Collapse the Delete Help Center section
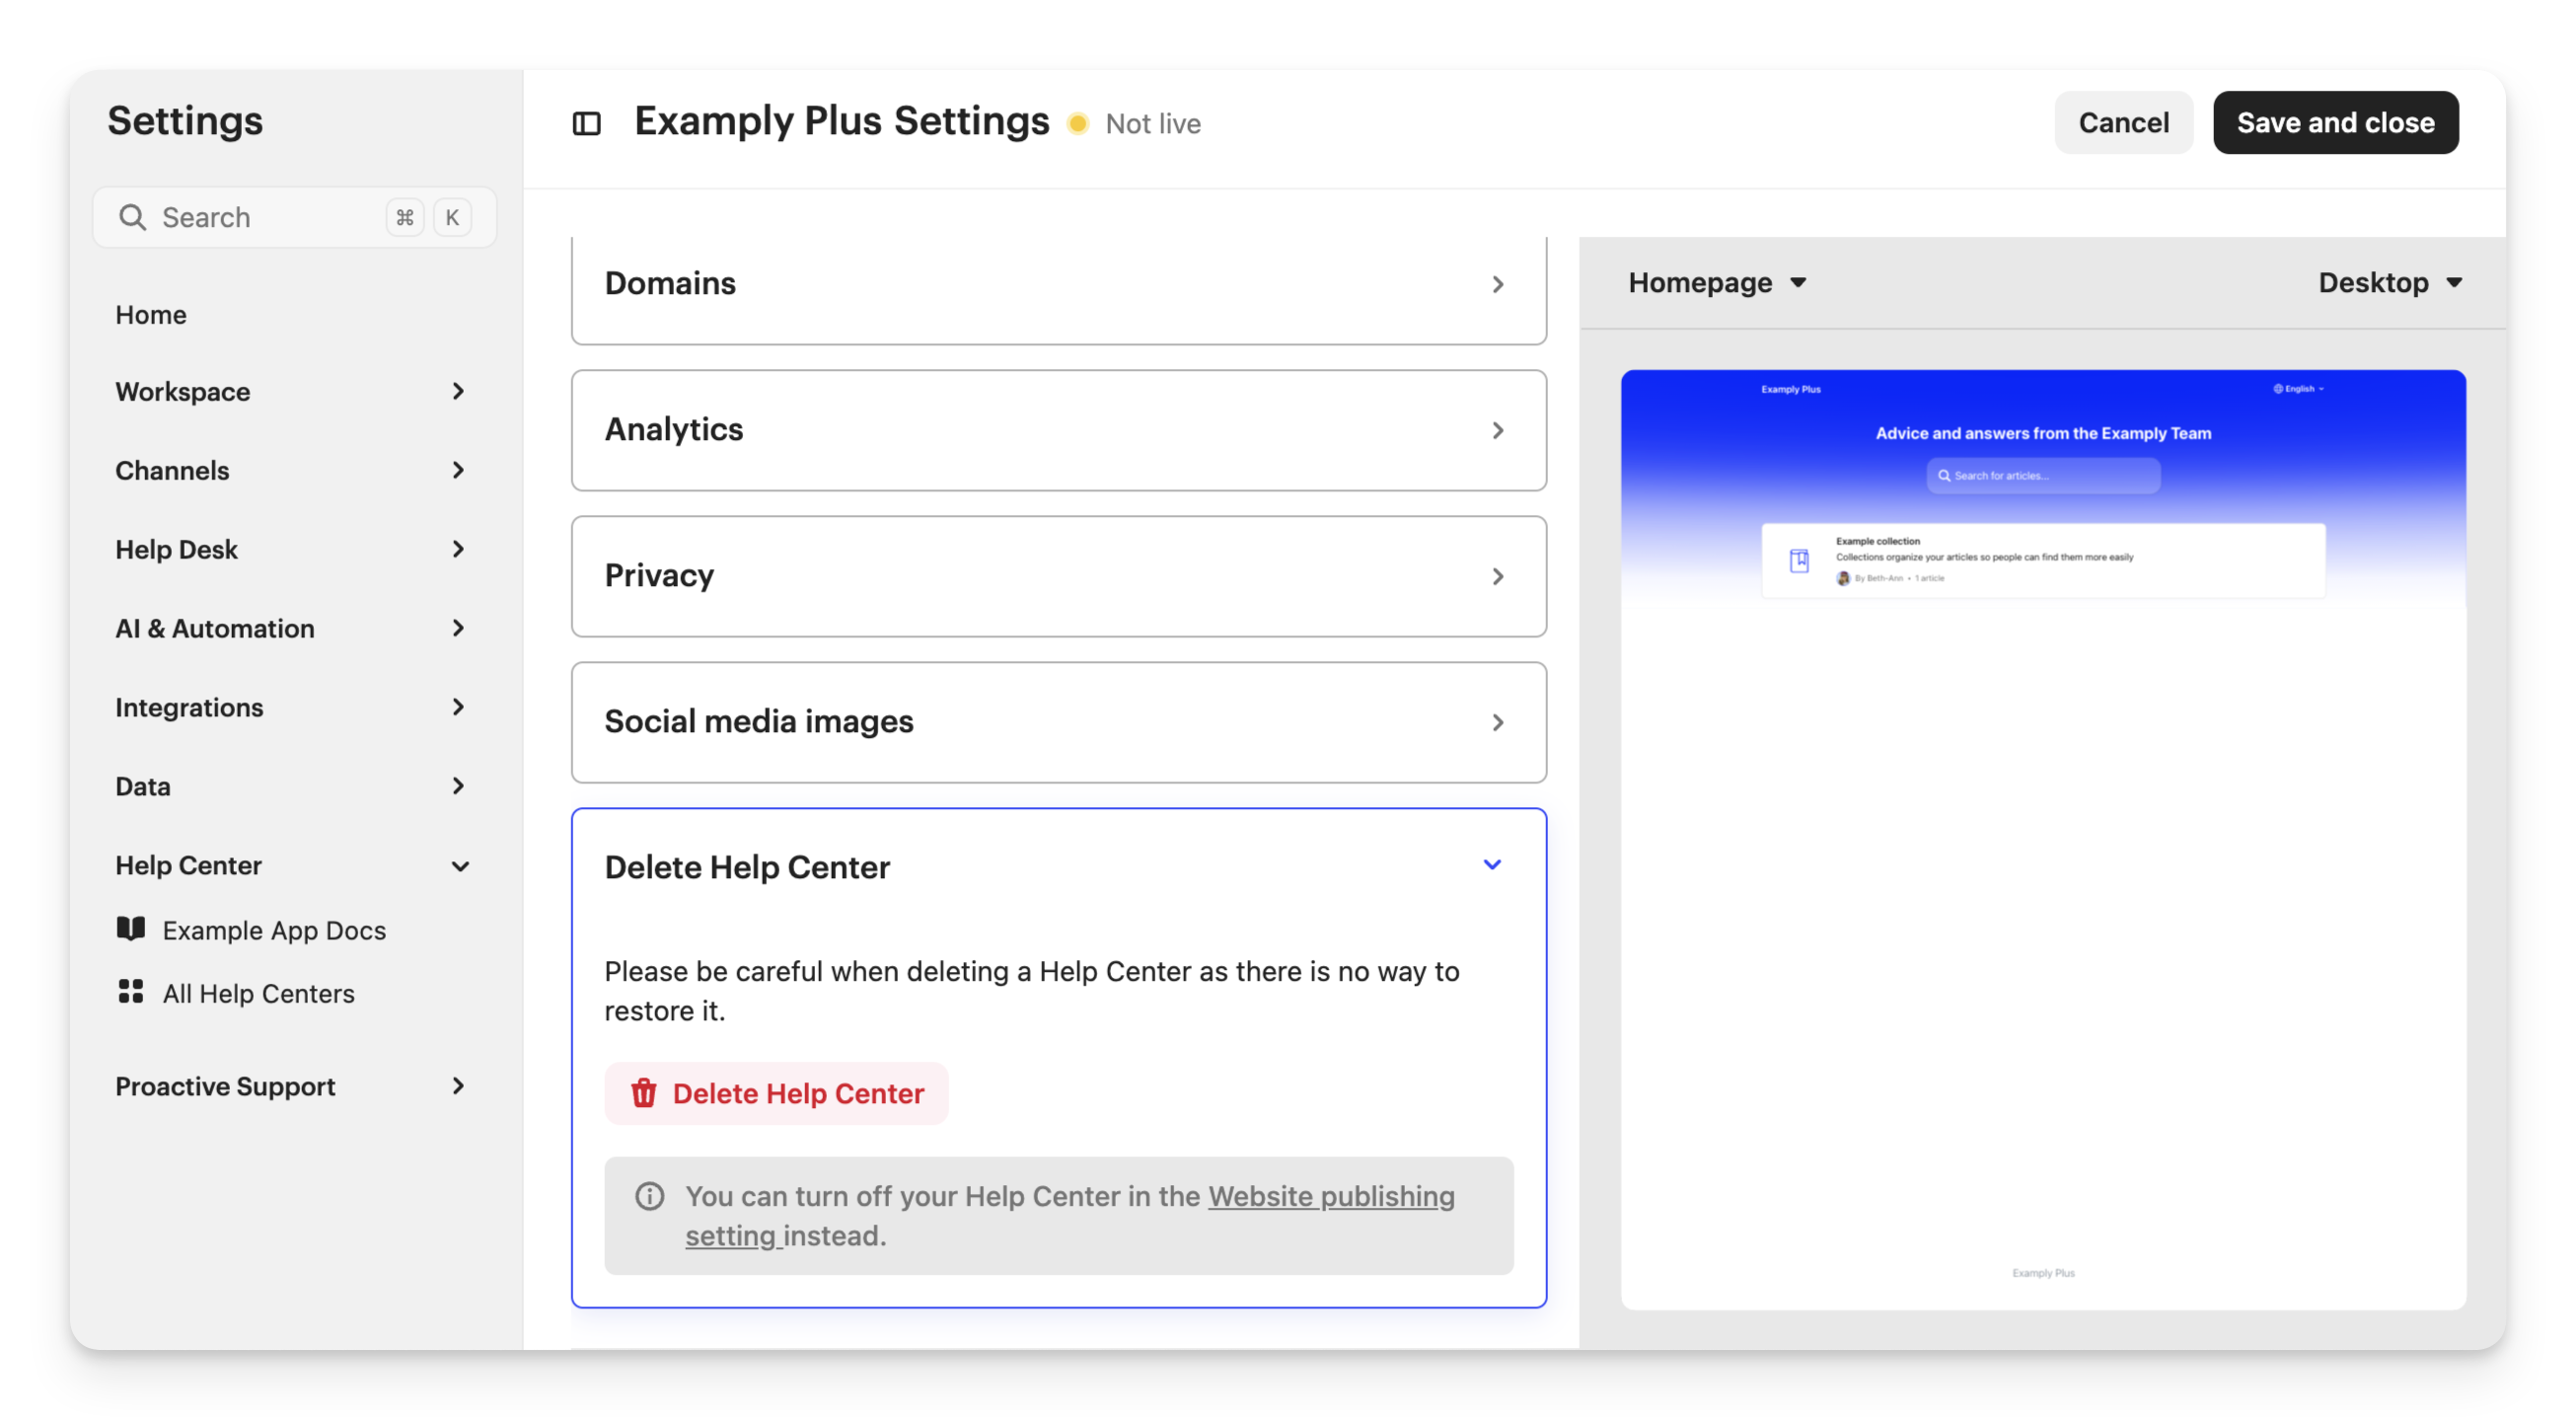This screenshot has width=2576, height=1420. [1491, 865]
